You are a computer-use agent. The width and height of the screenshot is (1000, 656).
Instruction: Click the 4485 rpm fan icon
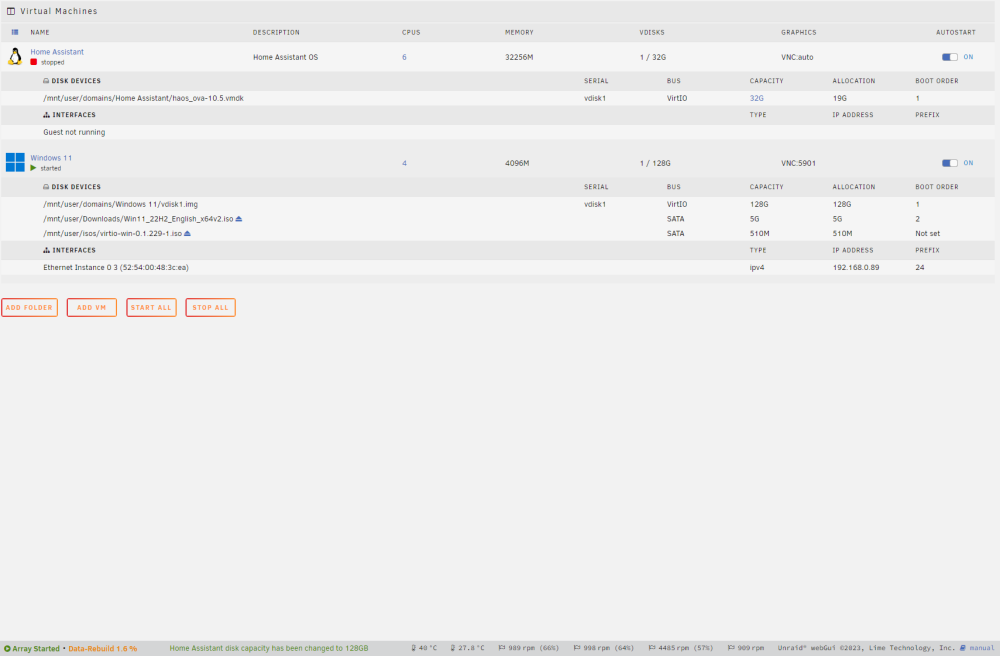652,648
